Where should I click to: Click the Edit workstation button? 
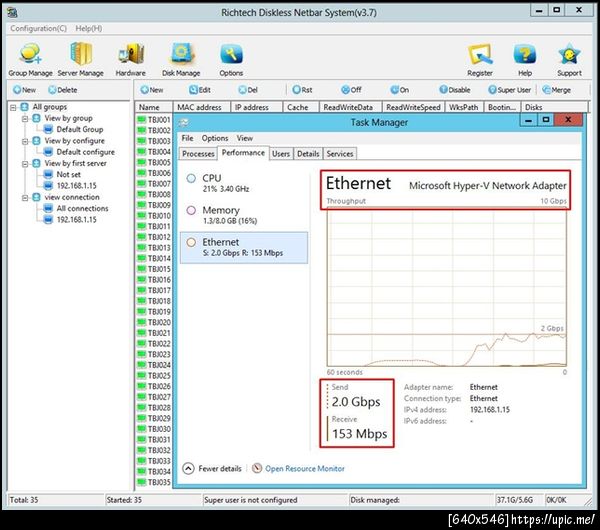(200, 90)
